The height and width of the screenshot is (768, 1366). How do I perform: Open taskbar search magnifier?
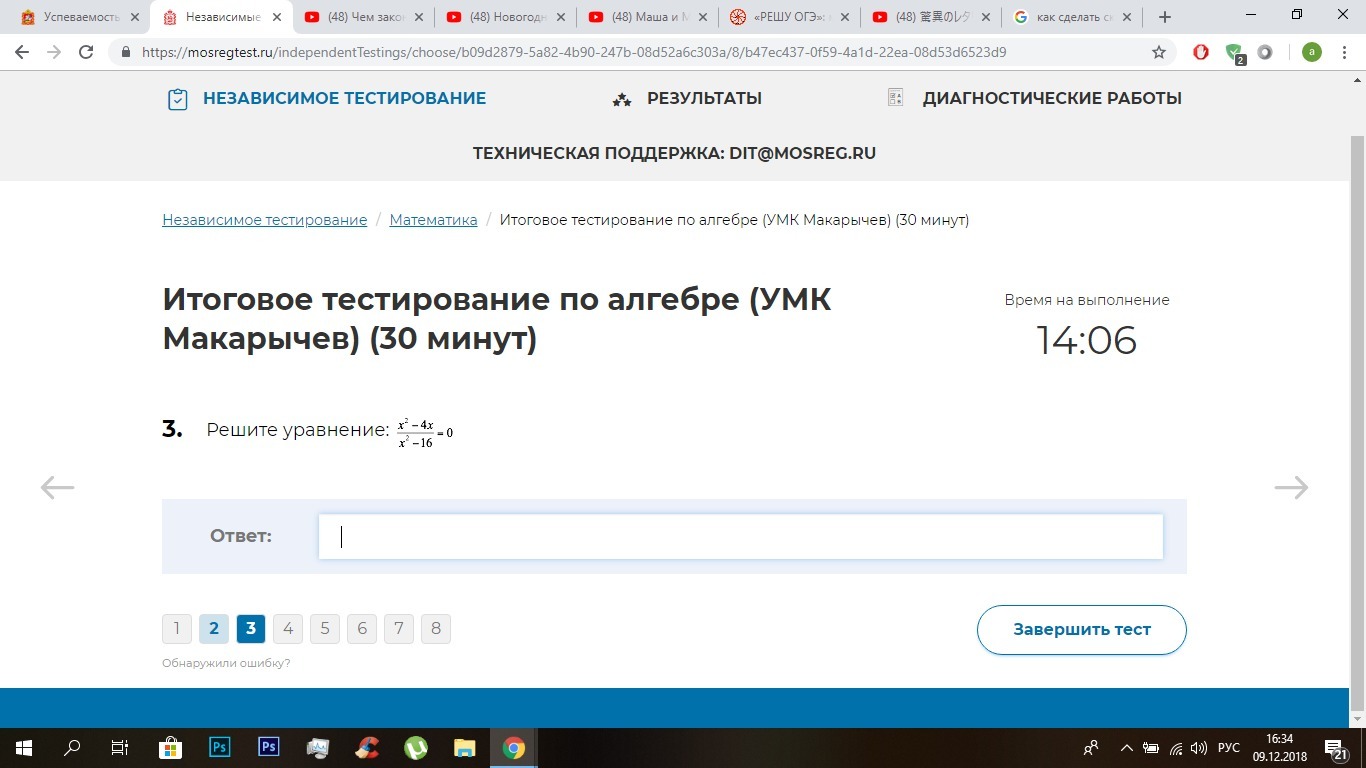72,748
